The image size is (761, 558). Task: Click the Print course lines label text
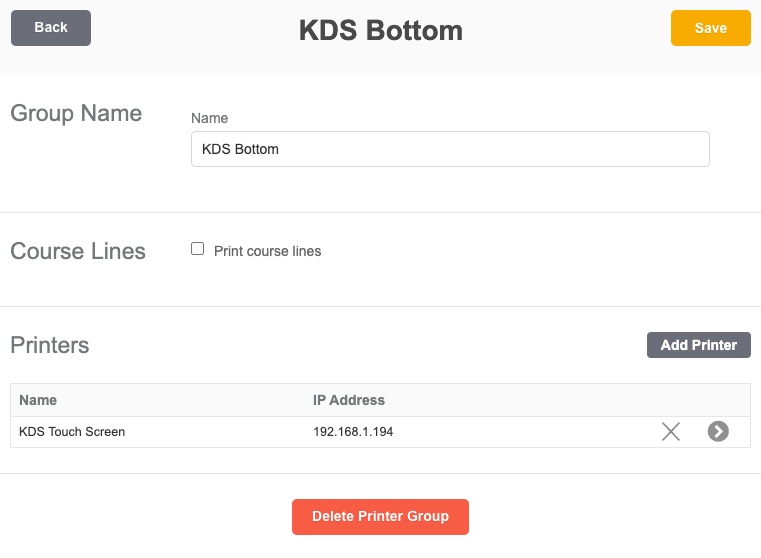268,251
